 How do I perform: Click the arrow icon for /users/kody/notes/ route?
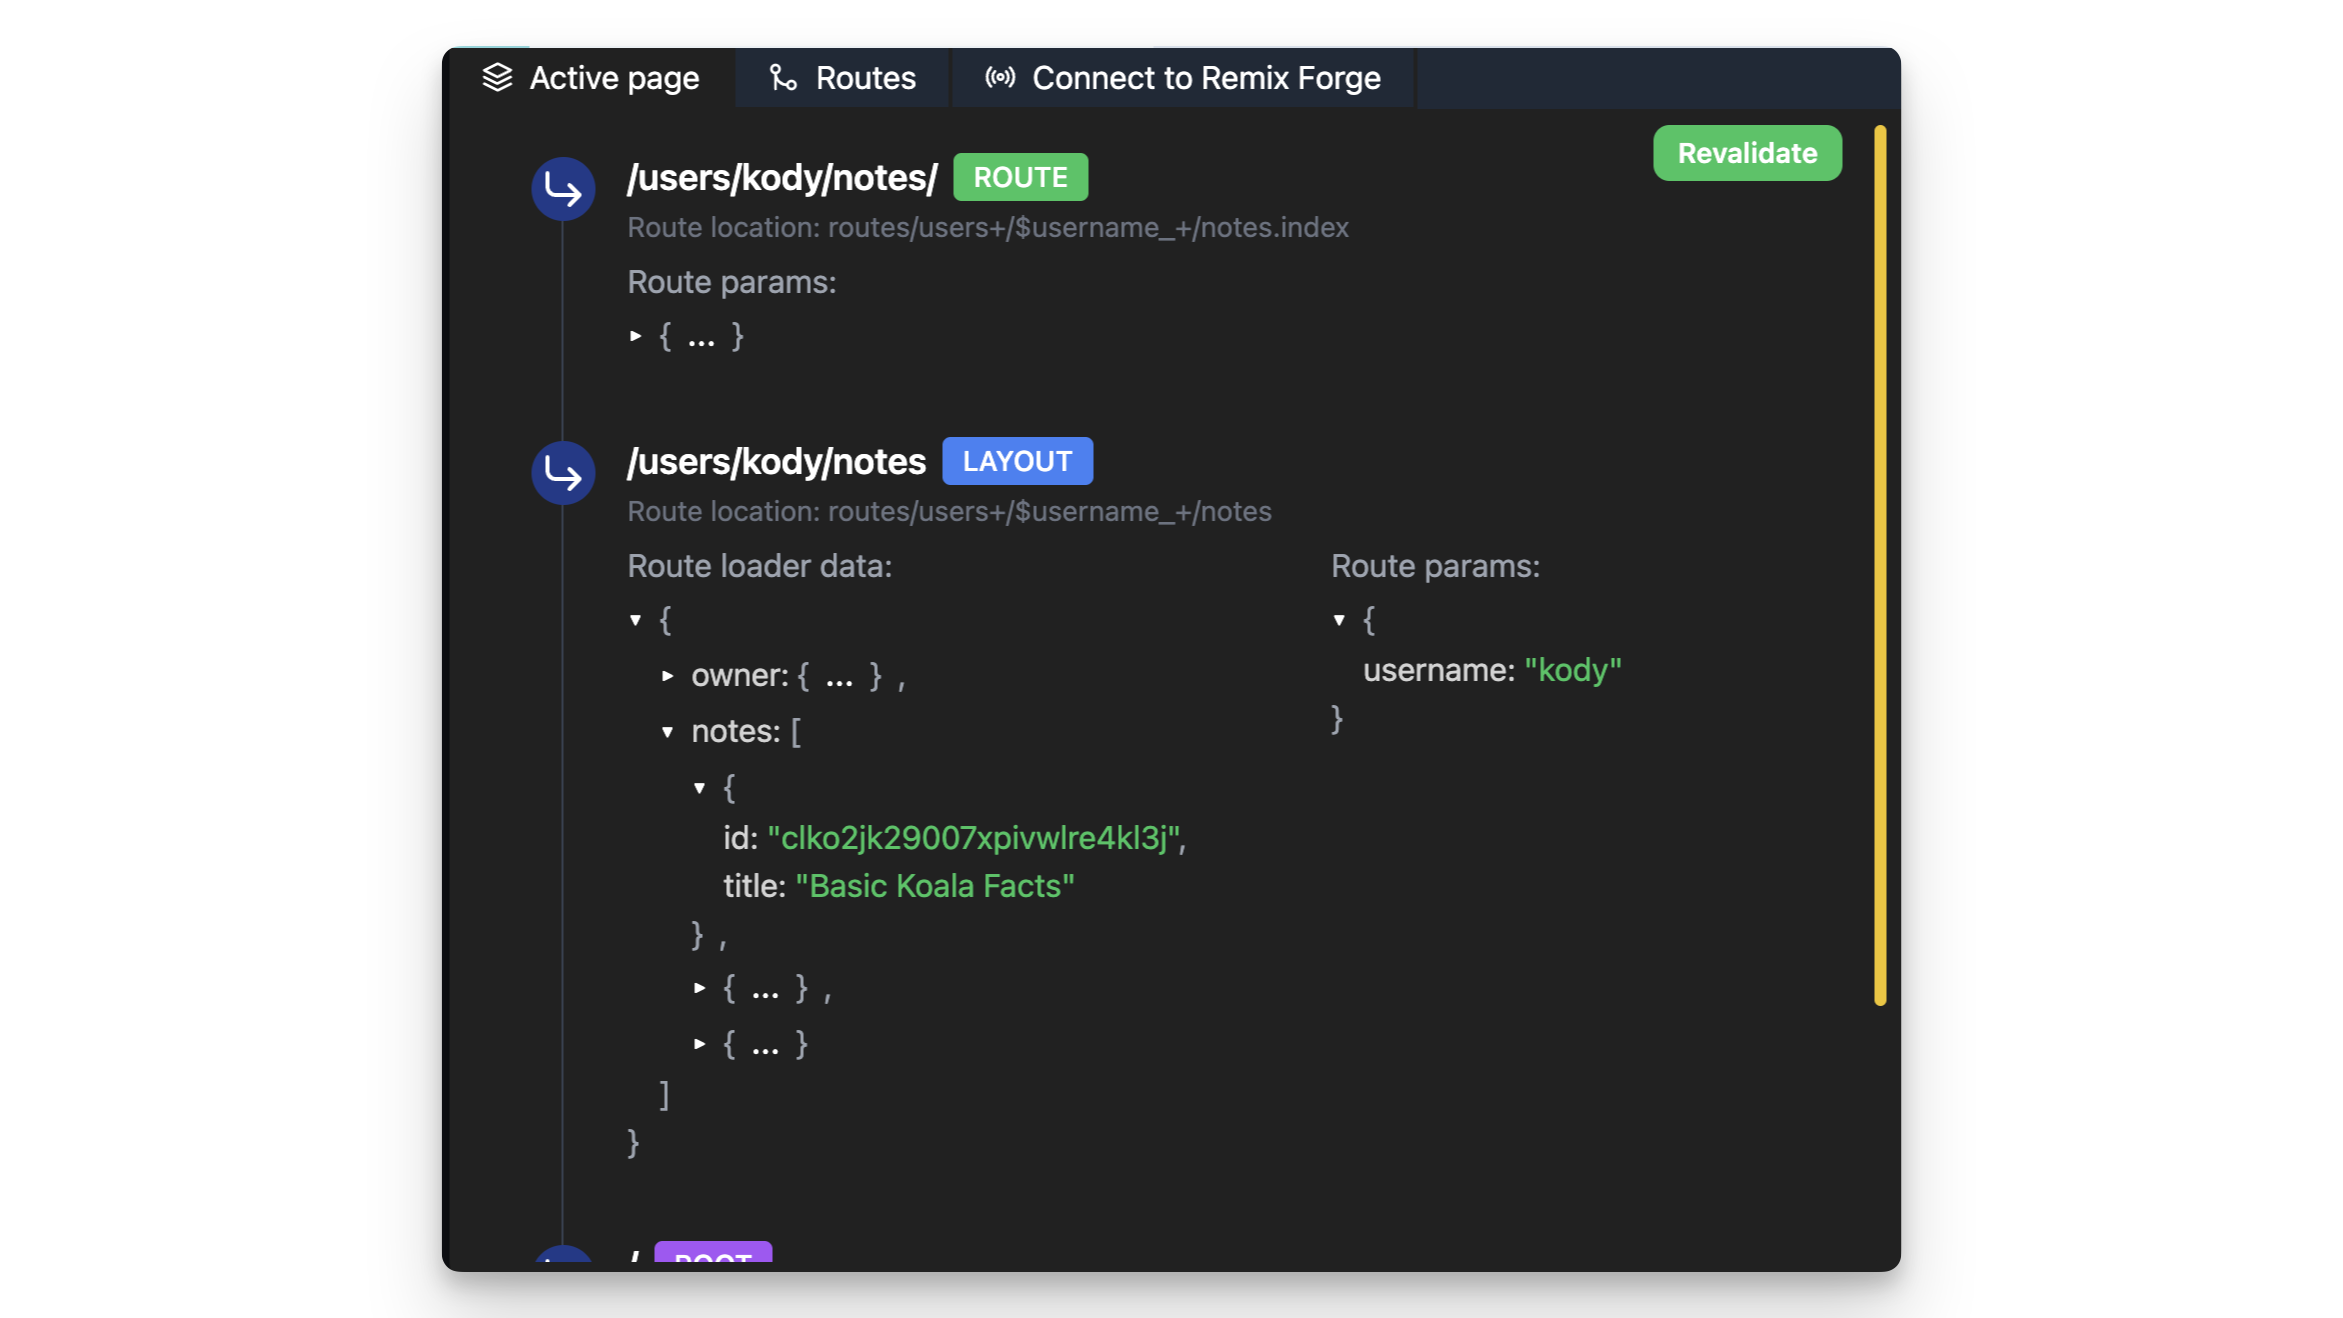563,189
